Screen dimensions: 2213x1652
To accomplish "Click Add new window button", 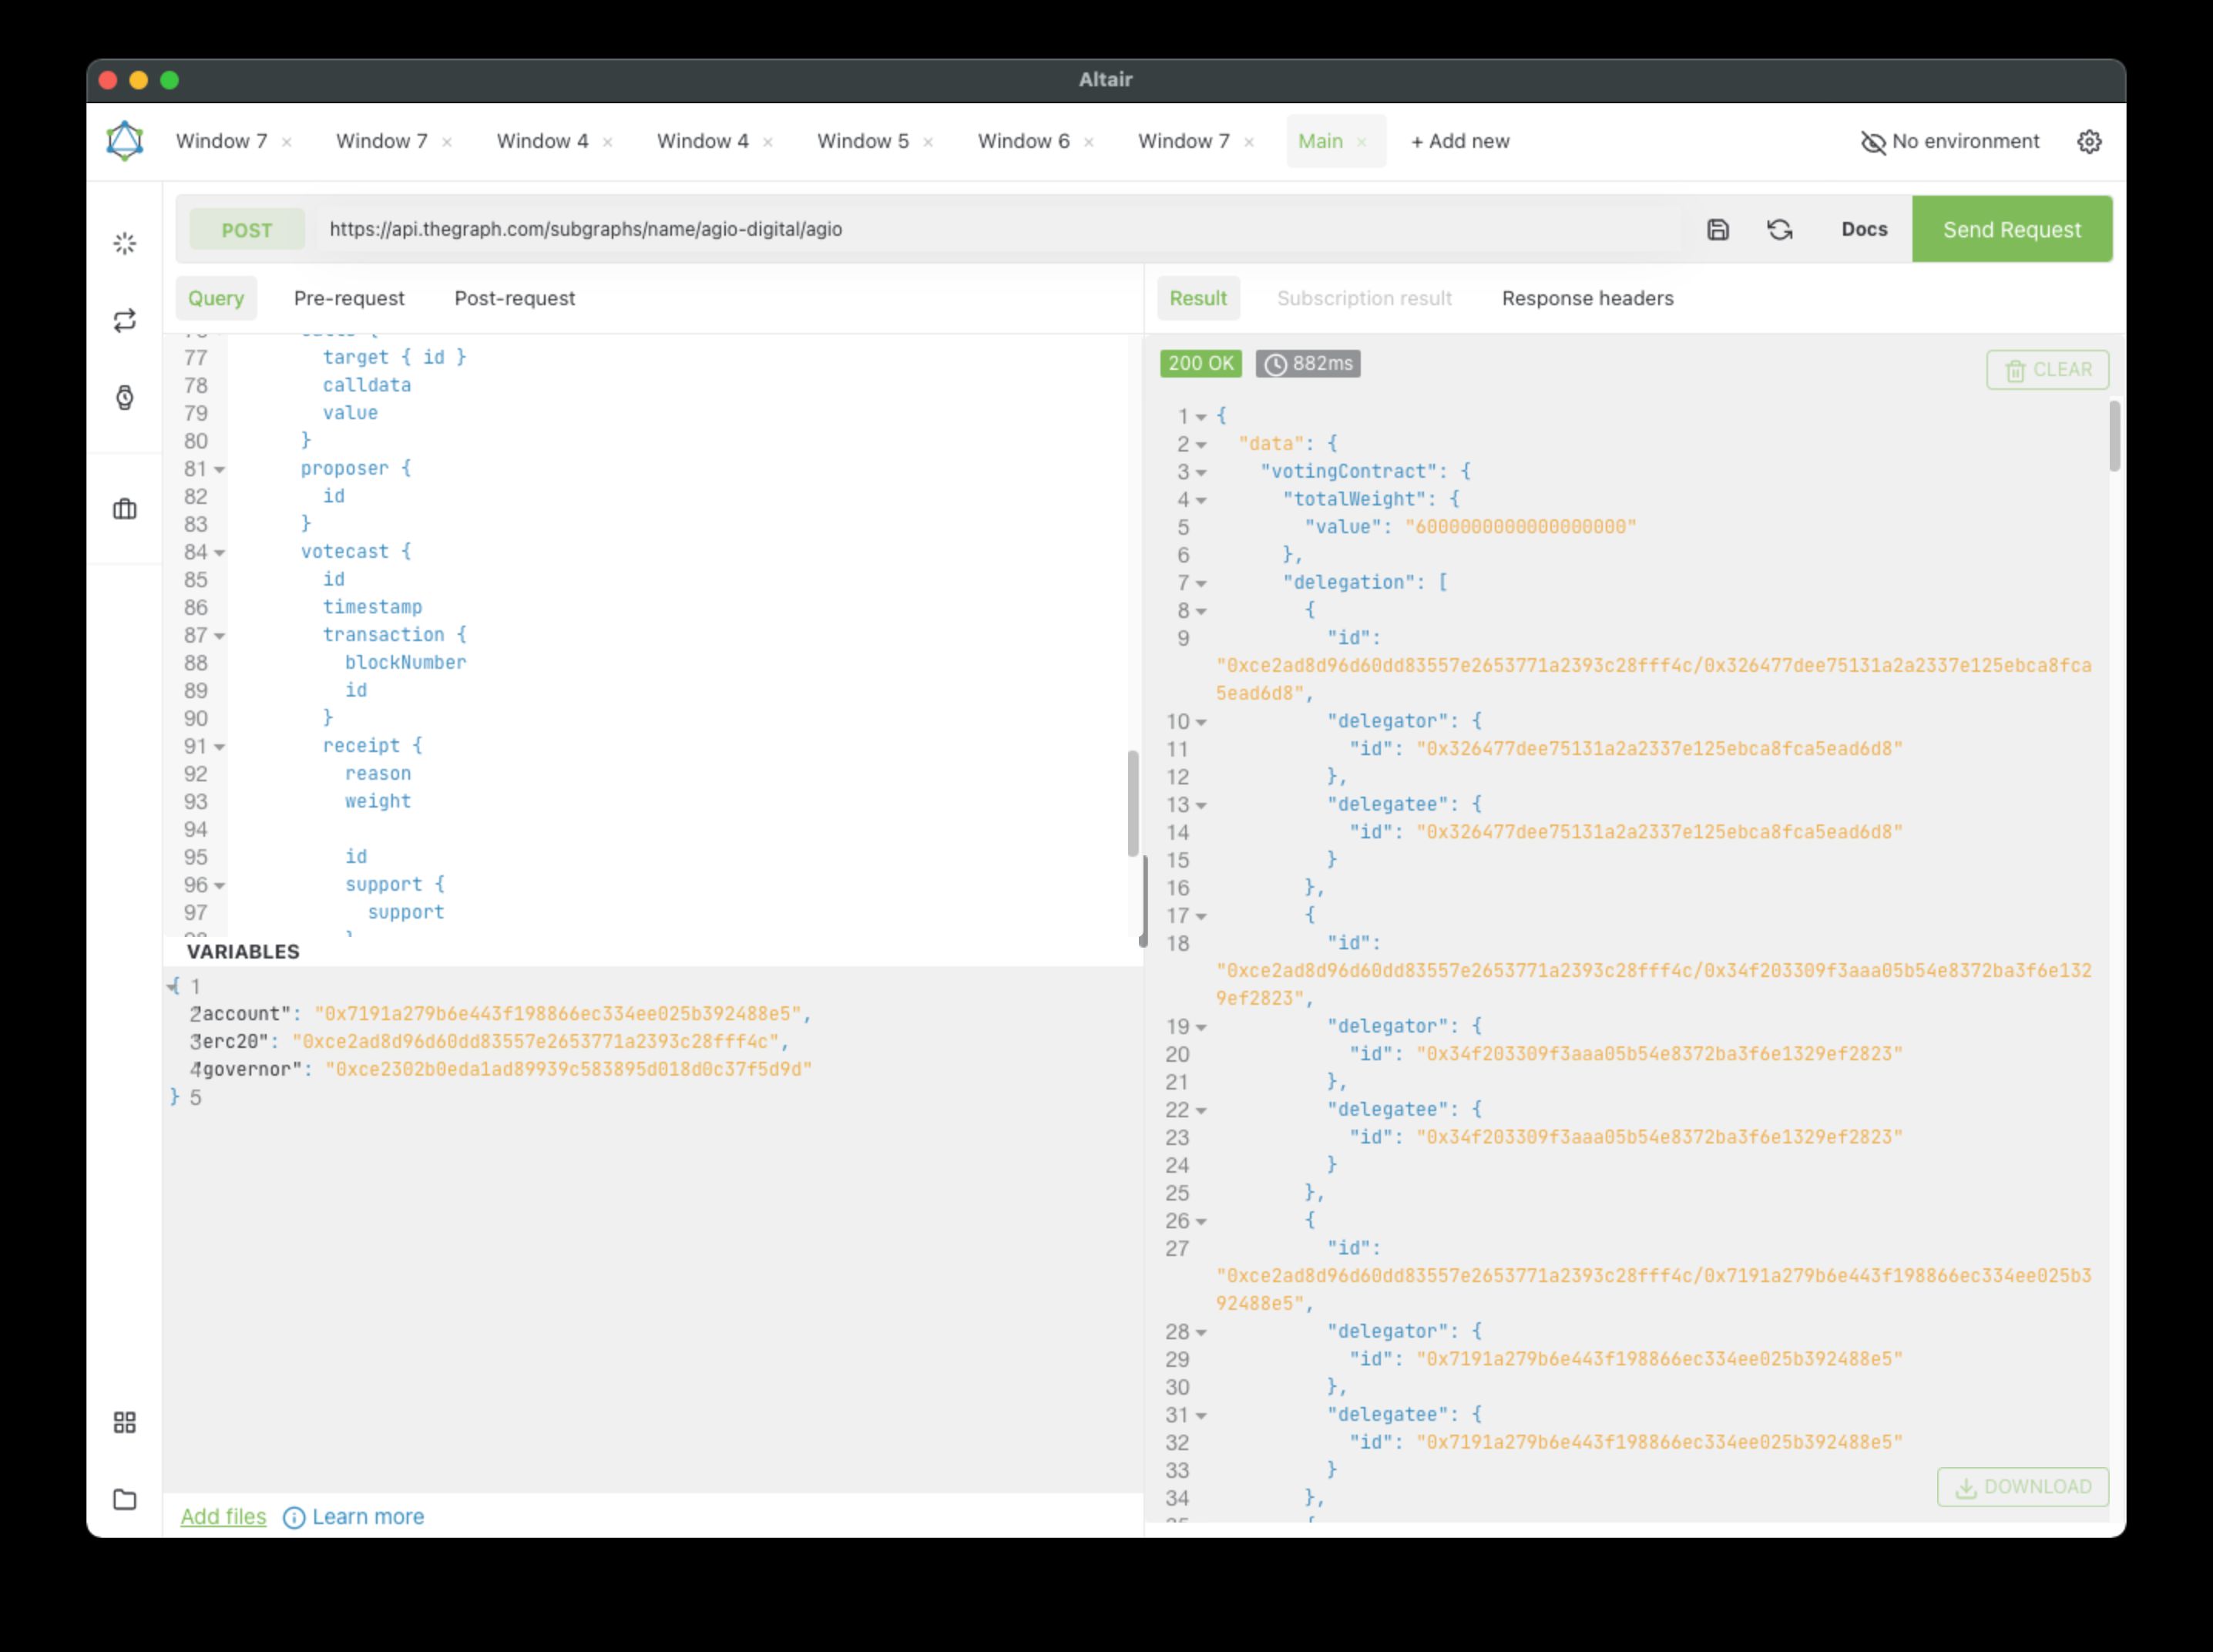I will tap(1460, 141).
